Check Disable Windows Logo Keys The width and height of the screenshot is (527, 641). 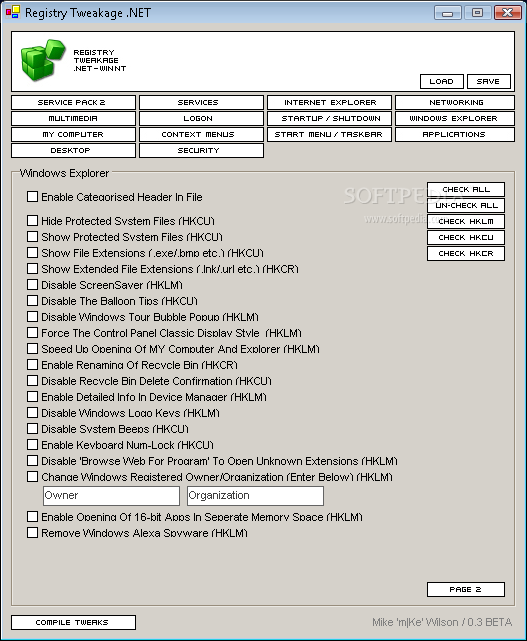[32, 412]
